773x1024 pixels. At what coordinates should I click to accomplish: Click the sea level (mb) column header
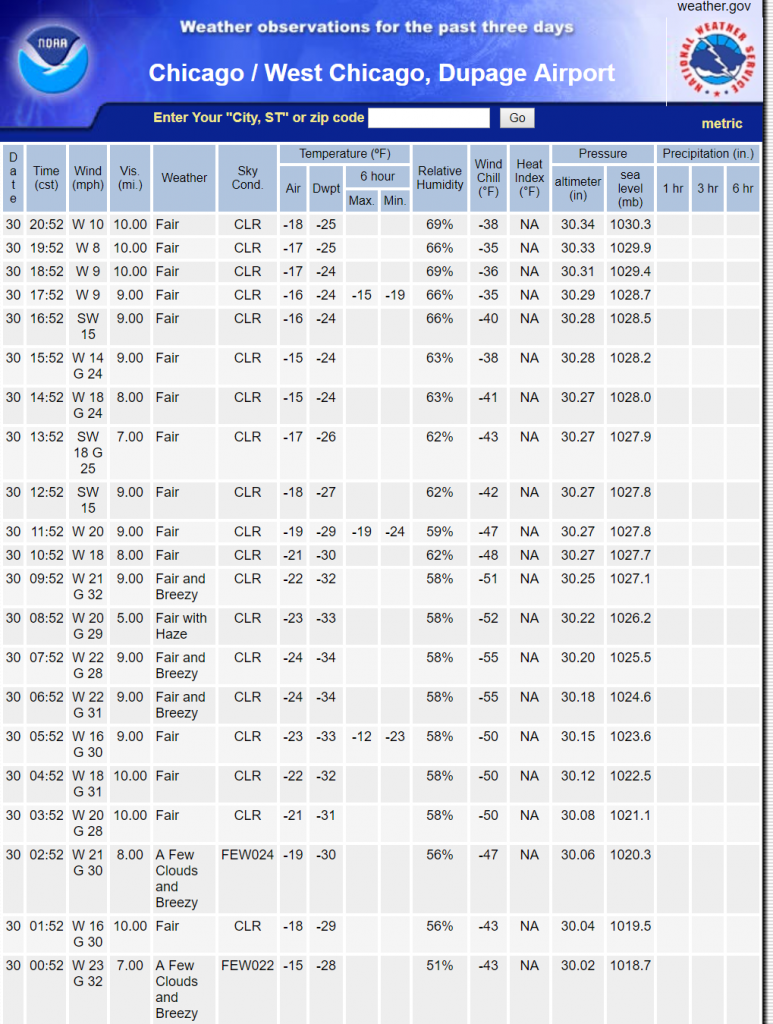coord(630,189)
